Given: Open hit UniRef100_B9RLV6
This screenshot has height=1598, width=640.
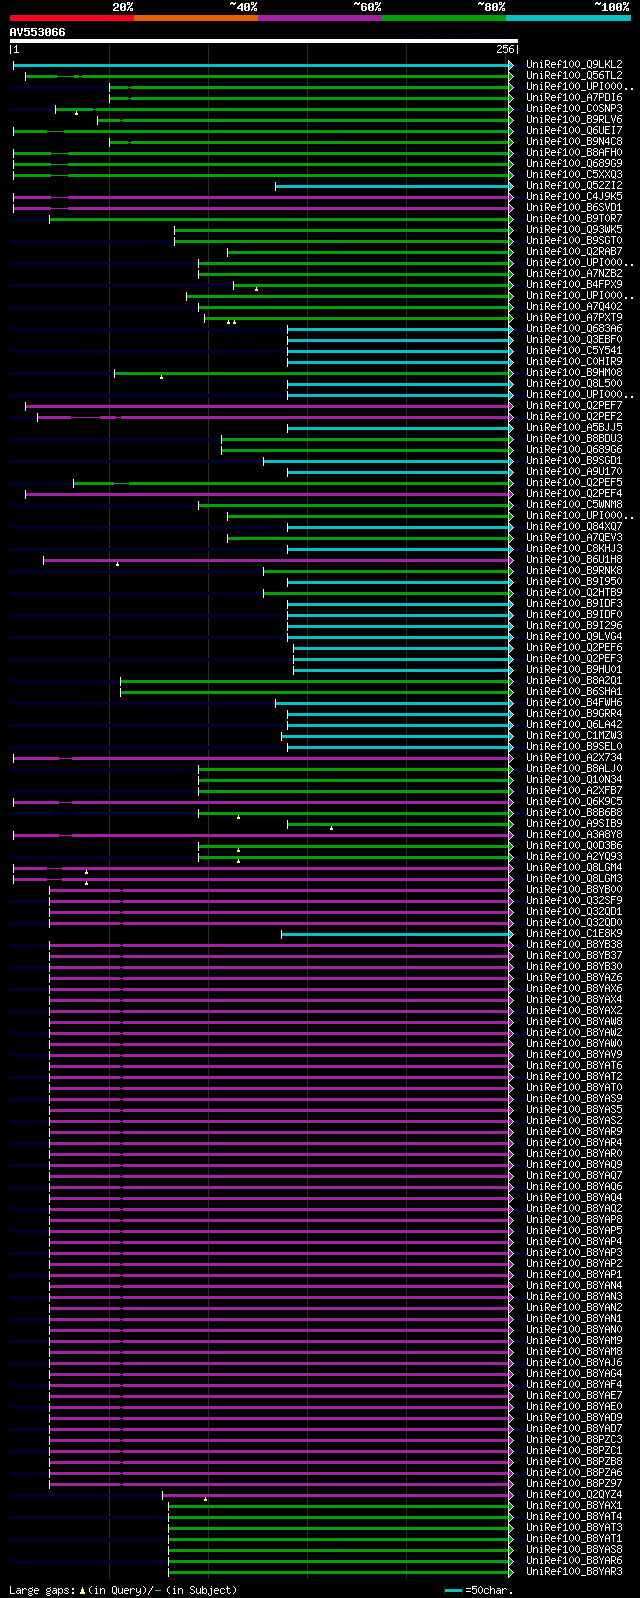Looking at the screenshot, I should coord(574,119).
